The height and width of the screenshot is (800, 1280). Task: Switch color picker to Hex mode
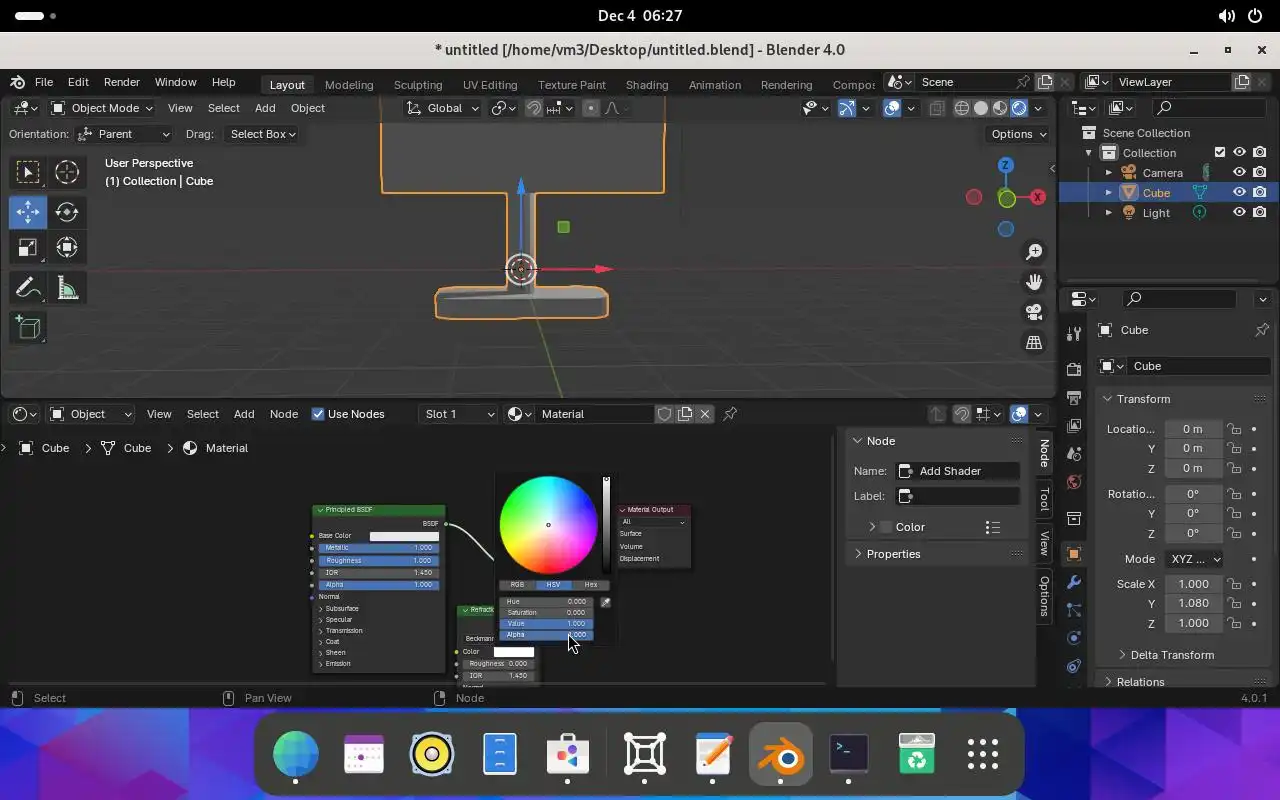coord(591,584)
